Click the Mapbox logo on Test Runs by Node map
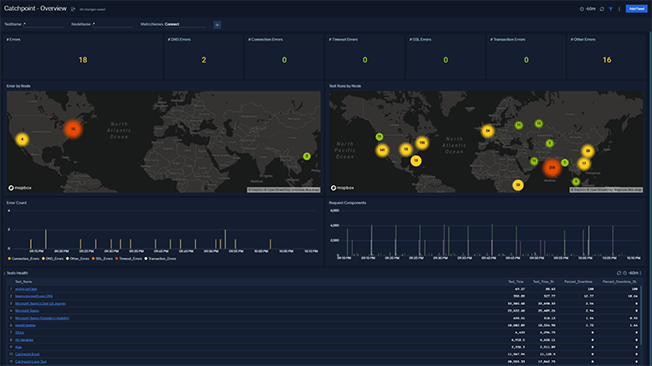Screen dimensions: 652x366 click(x=342, y=188)
